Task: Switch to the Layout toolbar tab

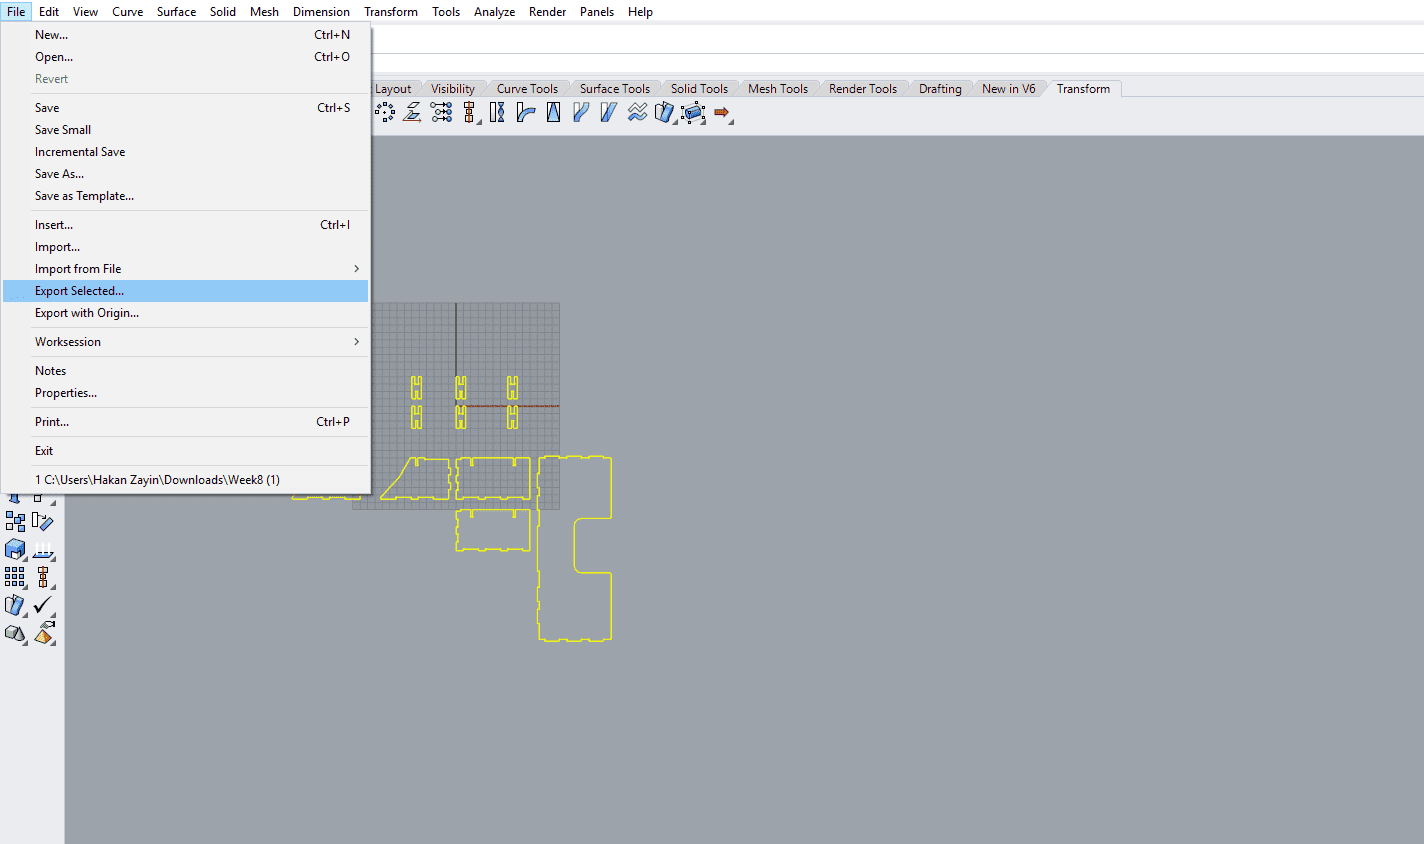Action: [393, 89]
